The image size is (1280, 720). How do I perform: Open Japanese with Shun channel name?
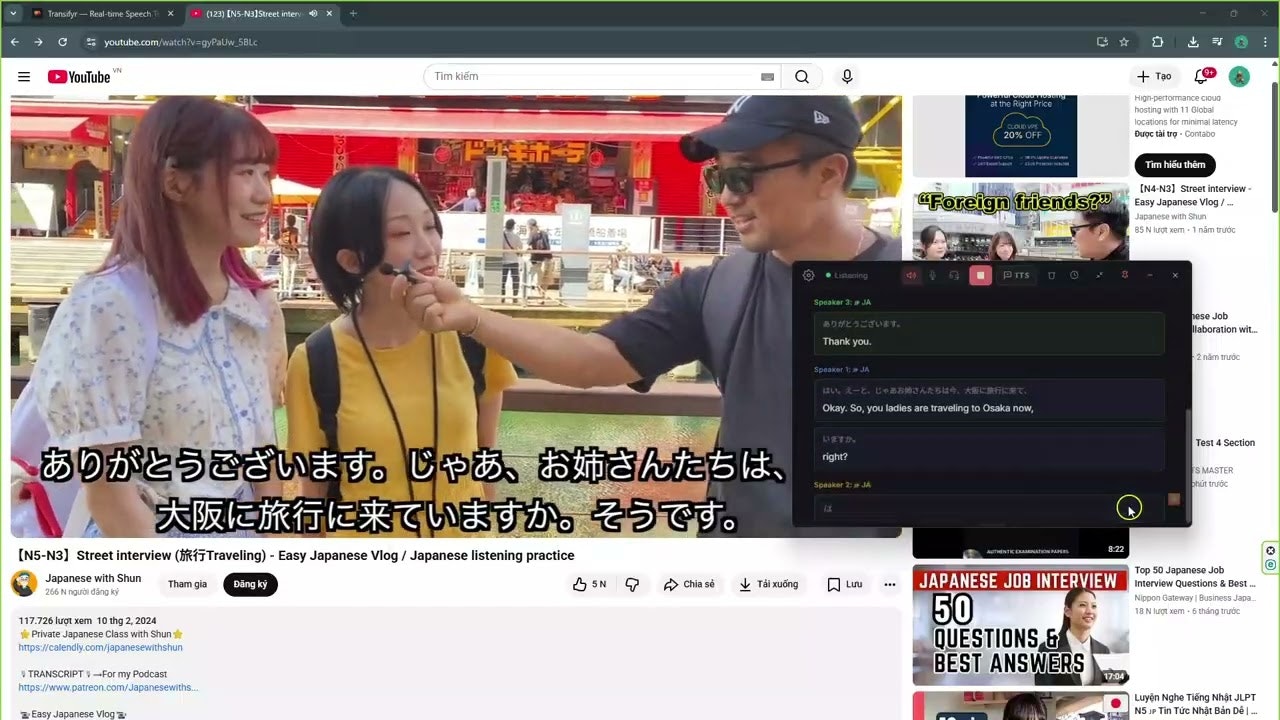pyautogui.click(x=93, y=578)
